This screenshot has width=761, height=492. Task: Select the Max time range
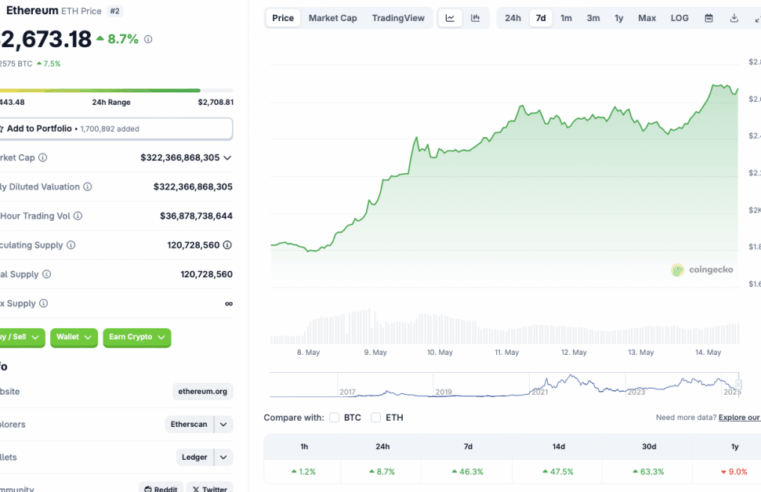coord(647,18)
